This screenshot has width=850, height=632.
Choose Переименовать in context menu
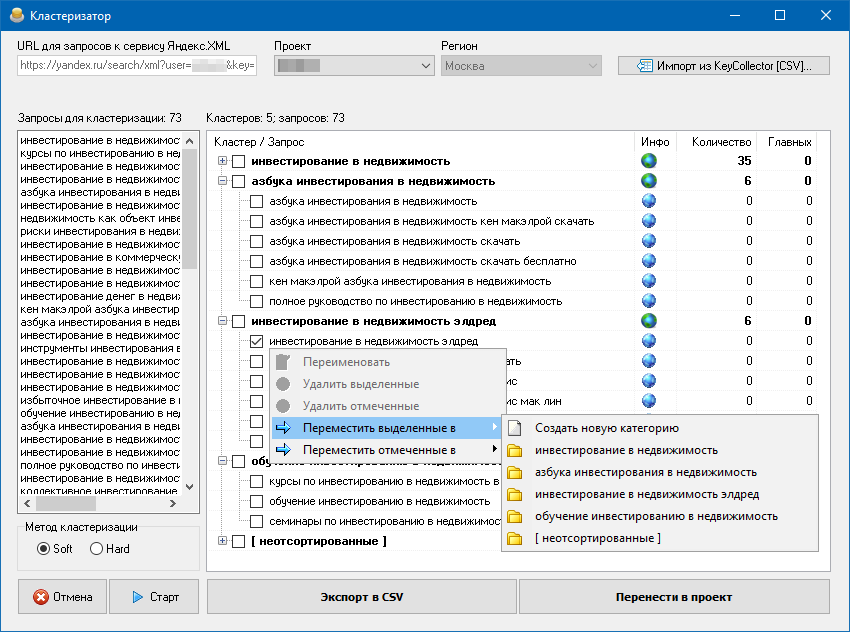click(385, 362)
